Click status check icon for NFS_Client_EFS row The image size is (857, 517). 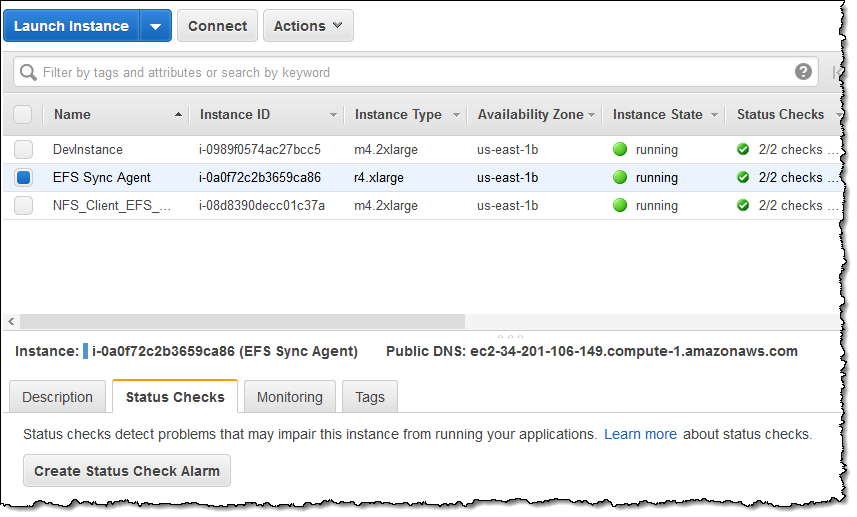click(743, 206)
